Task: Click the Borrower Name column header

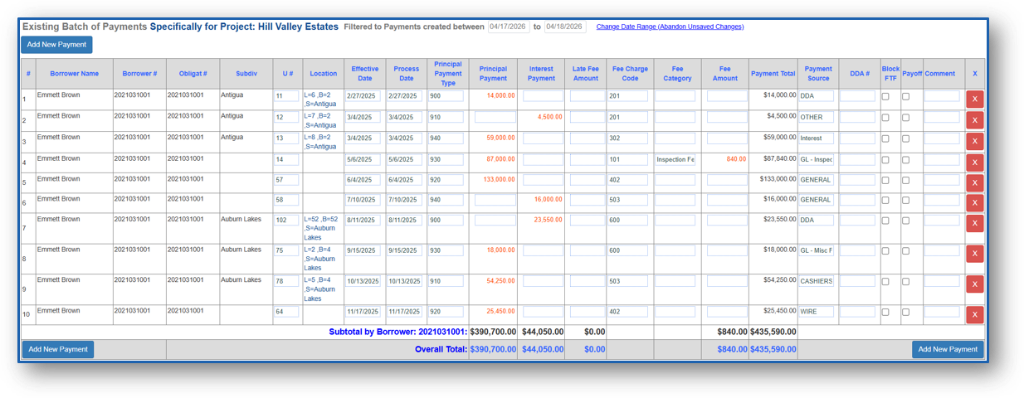Action: point(74,74)
